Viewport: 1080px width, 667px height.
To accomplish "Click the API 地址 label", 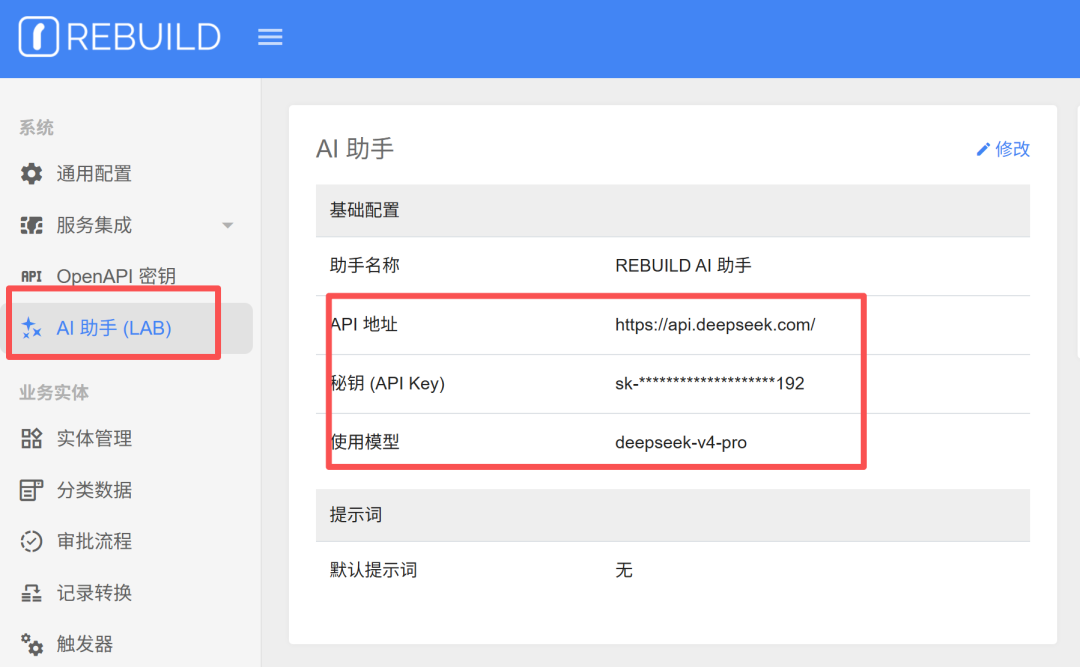I will 364,325.
